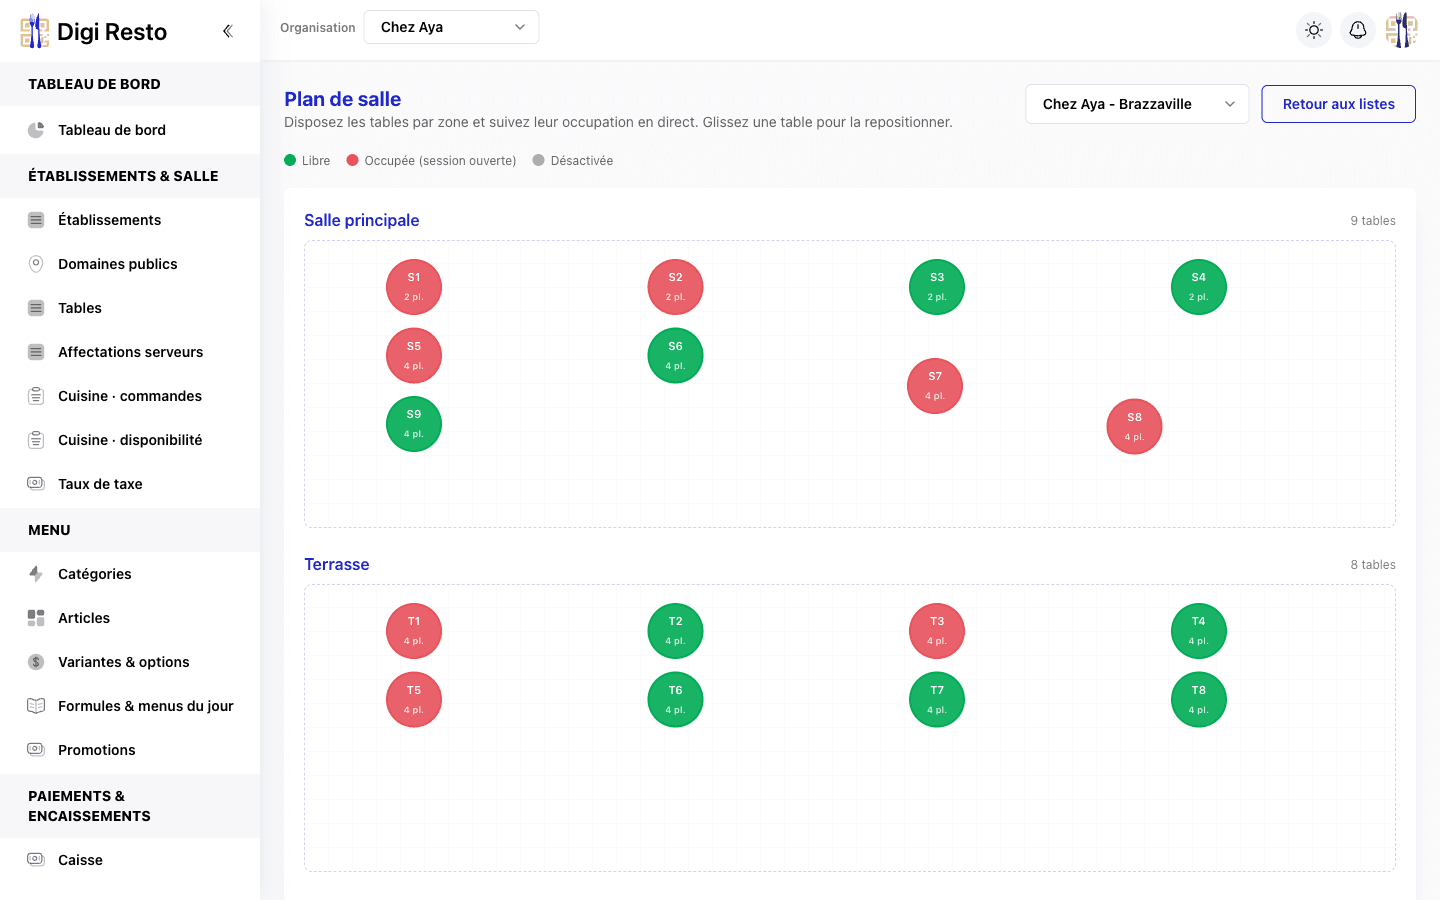This screenshot has height=900, width=1440.
Task: Click the Domaines publics pin icon
Action: point(36,264)
